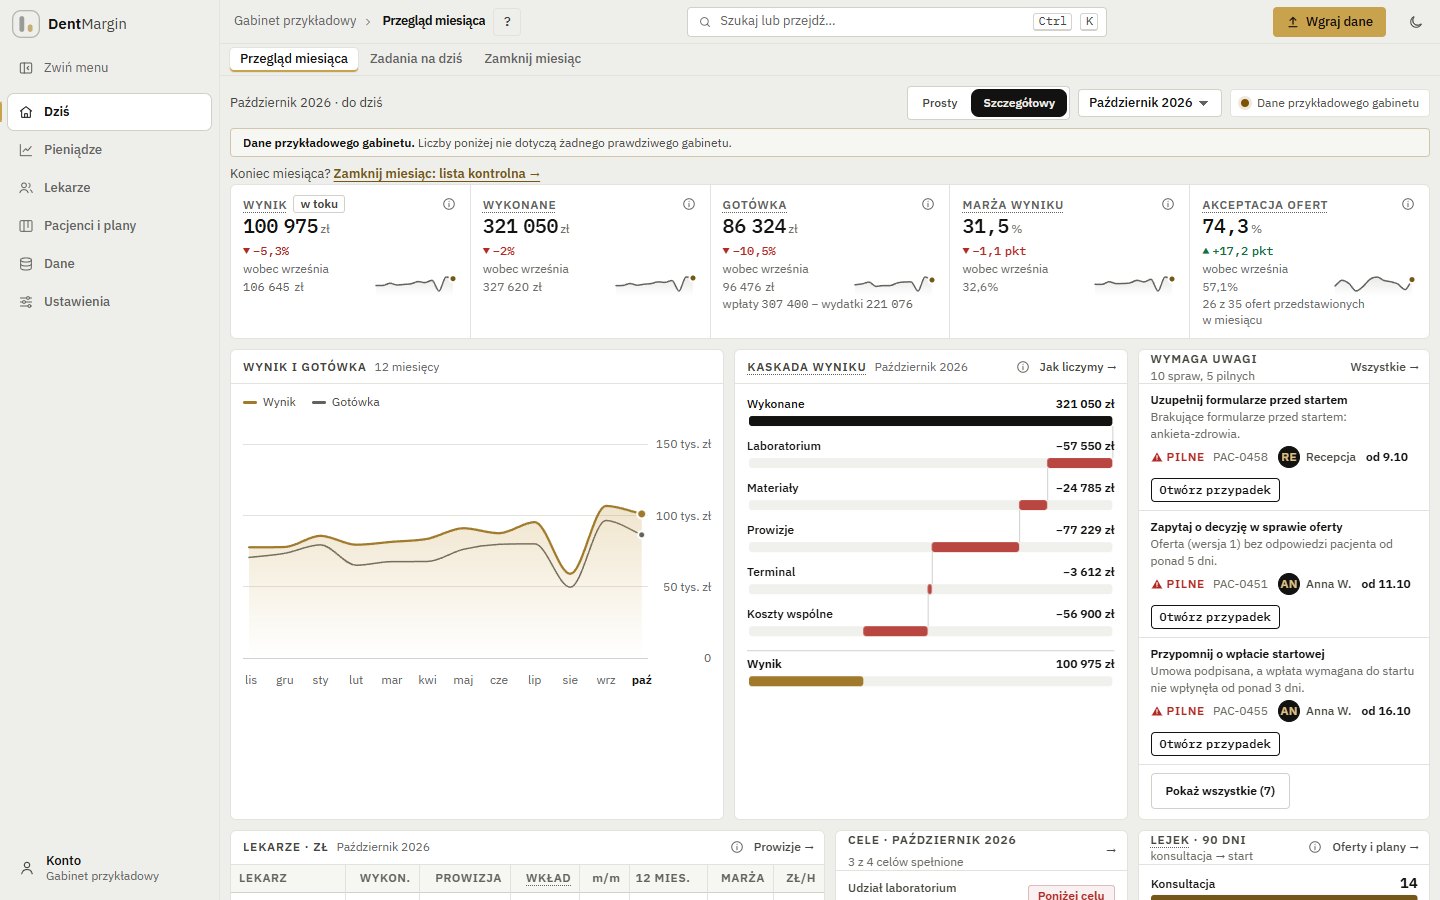The width and height of the screenshot is (1440, 900).
Task: Open Lekarze in sidebar
Action: tap(110, 188)
